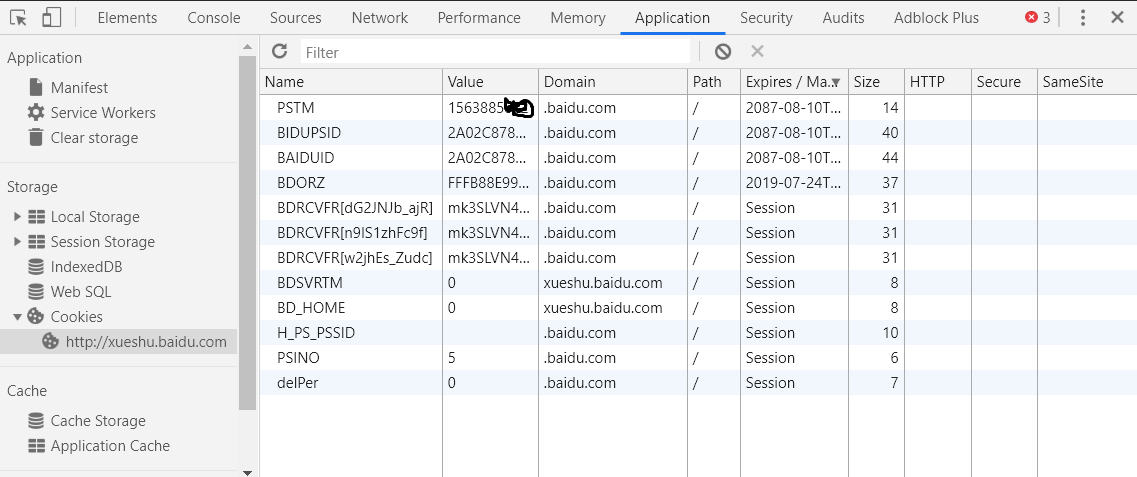Click the delete selected cookie X icon

757,52
